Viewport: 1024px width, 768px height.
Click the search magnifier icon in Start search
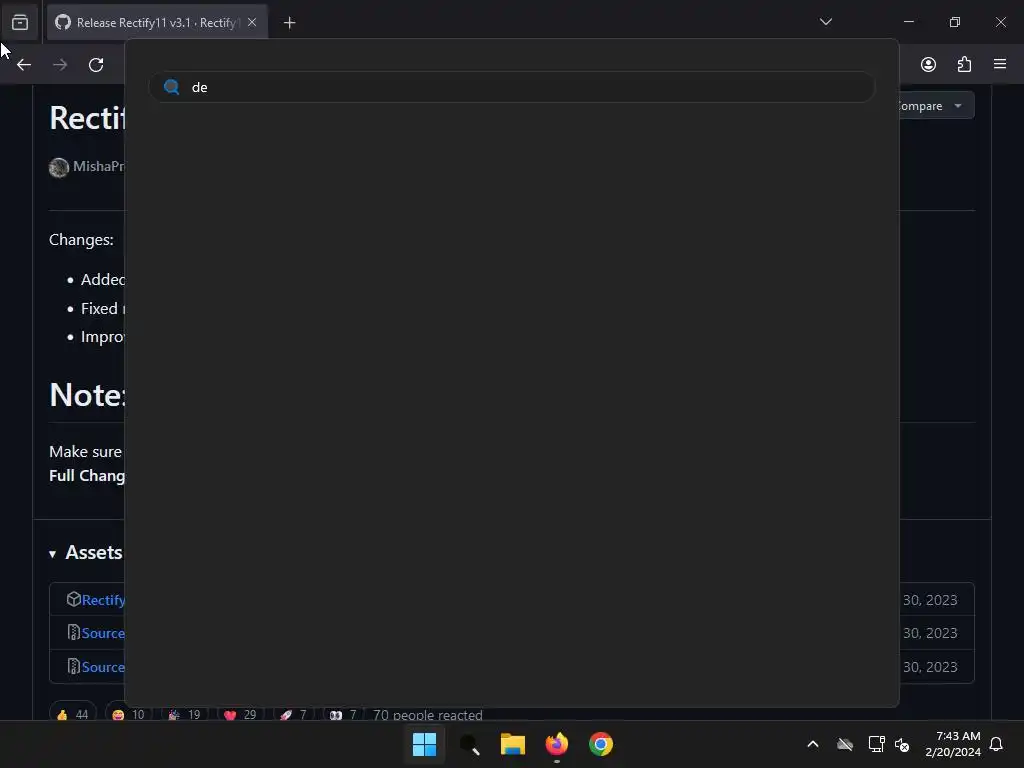pyautogui.click(x=172, y=87)
